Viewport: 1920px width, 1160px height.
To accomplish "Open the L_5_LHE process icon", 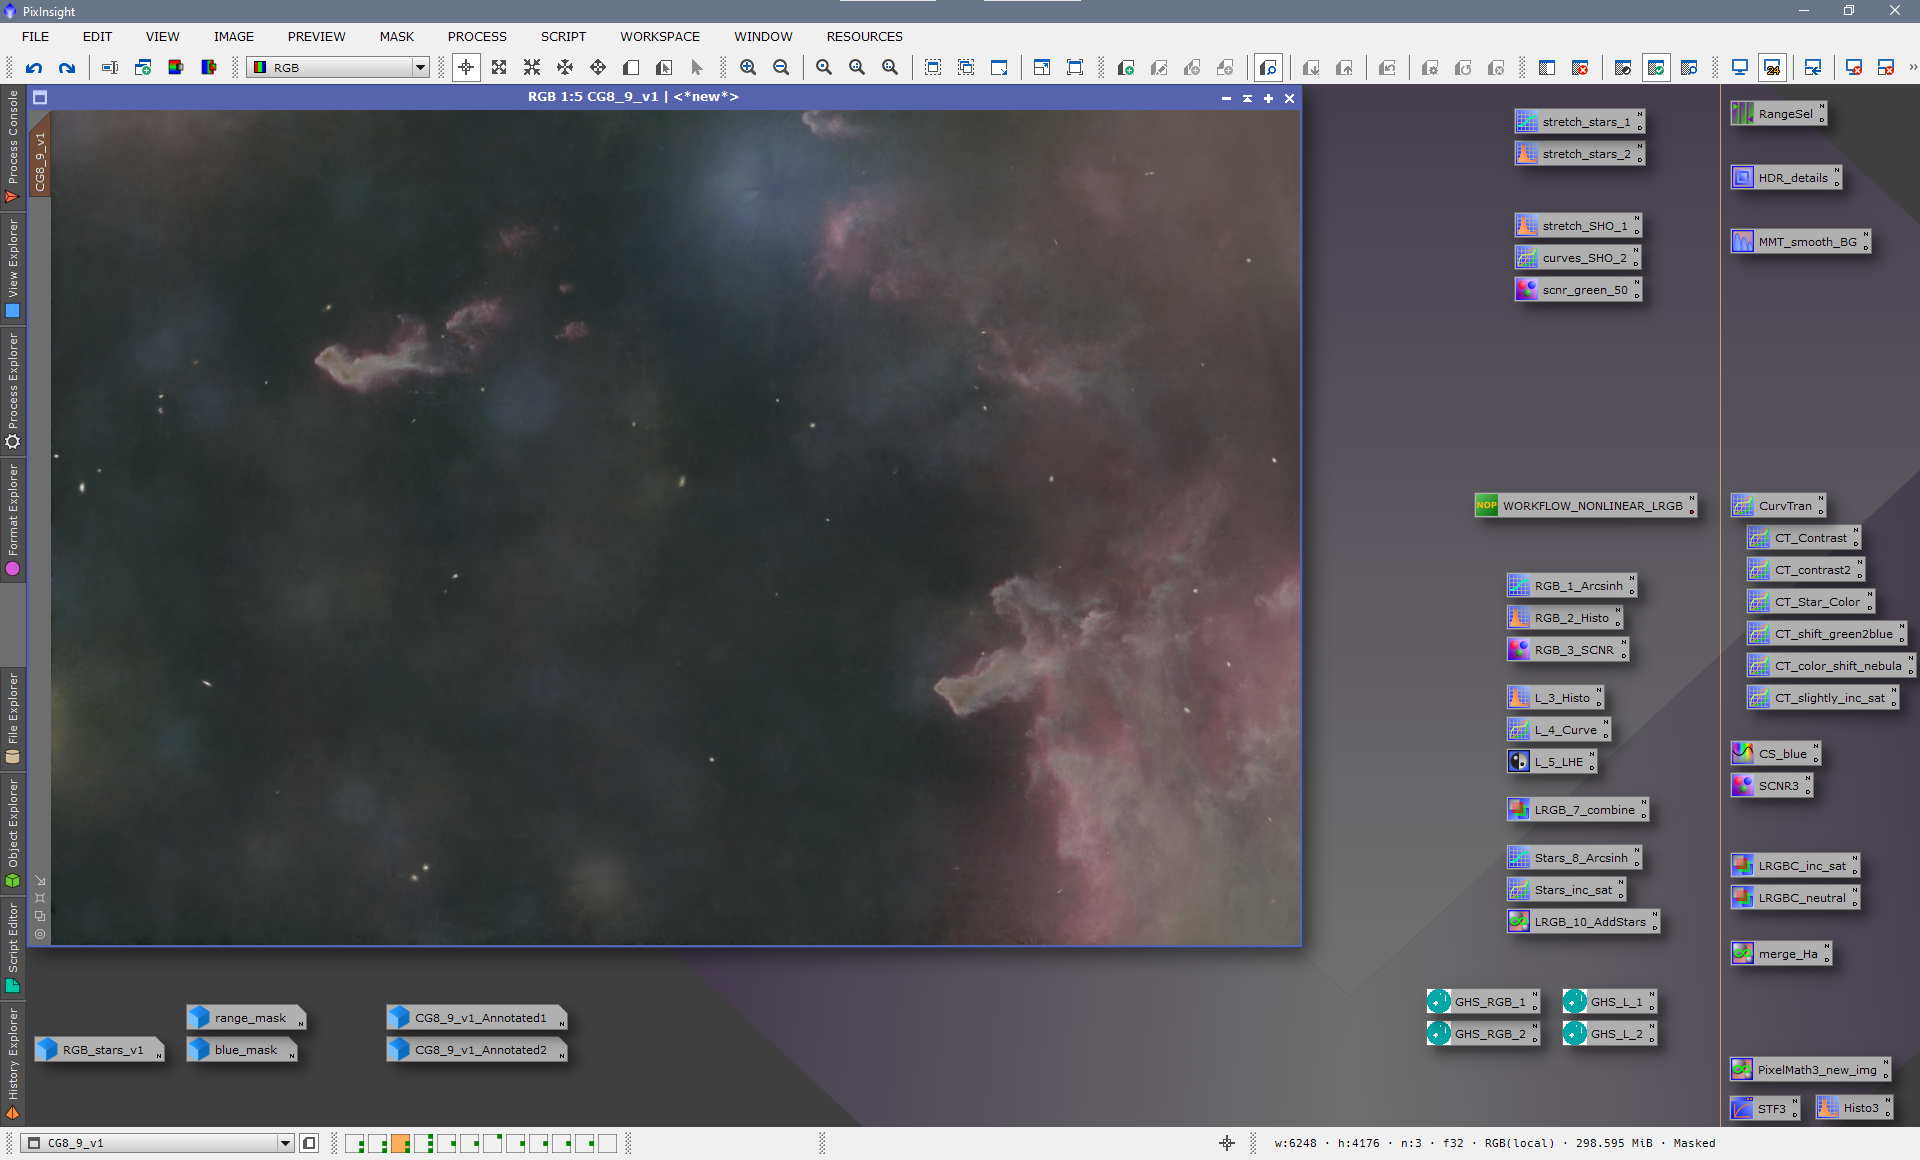I will click(1551, 762).
